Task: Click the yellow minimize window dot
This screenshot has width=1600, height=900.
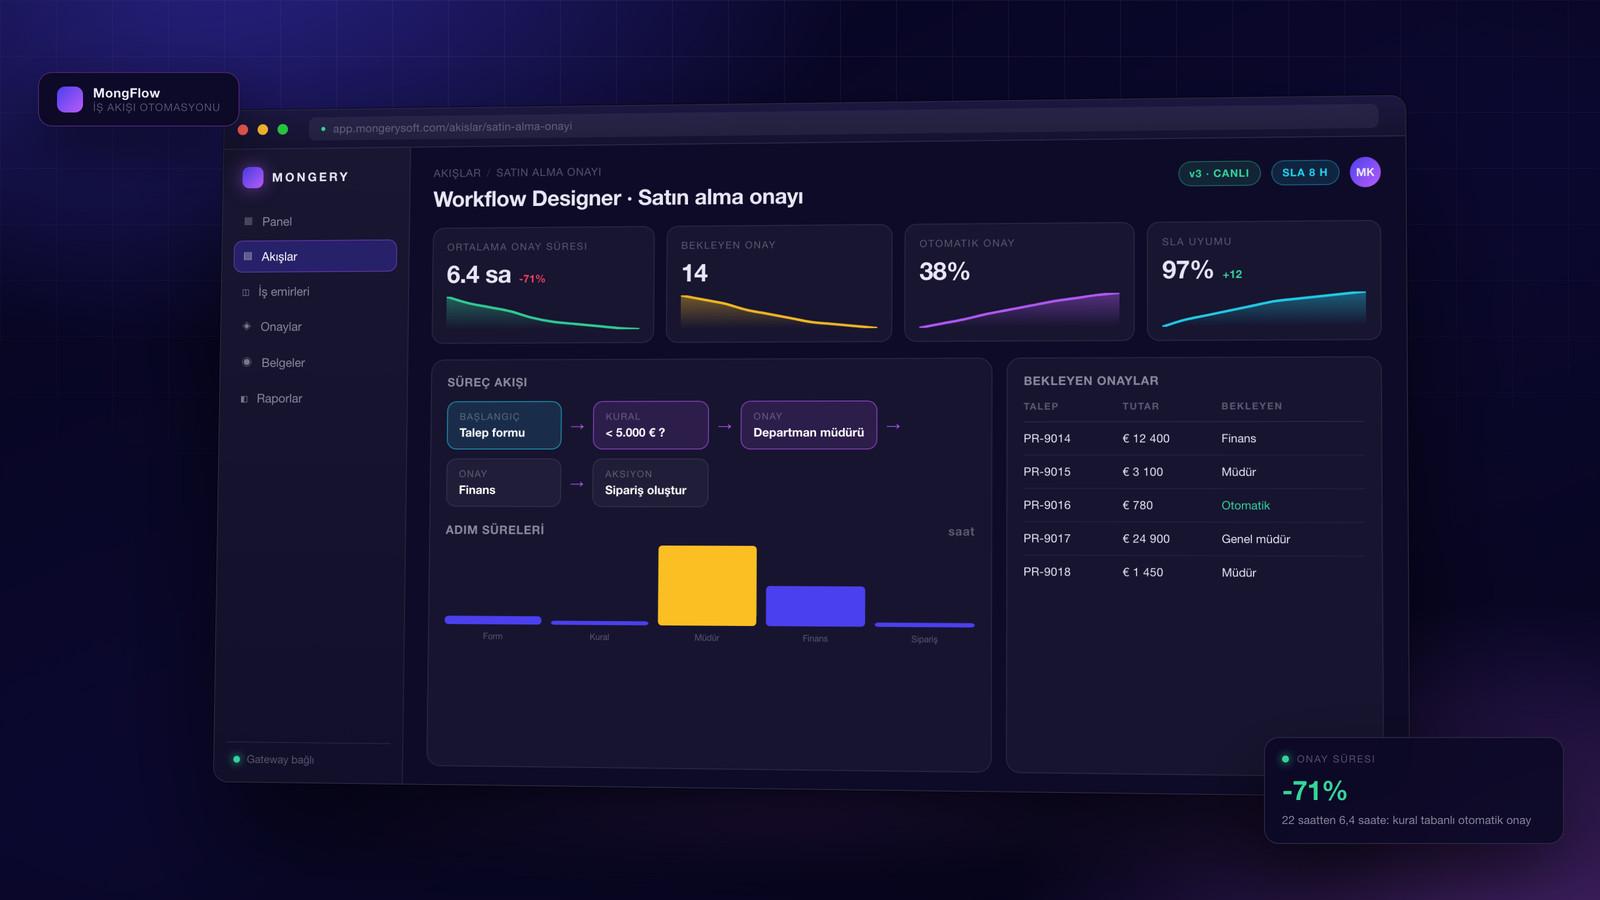Action: pos(263,129)
